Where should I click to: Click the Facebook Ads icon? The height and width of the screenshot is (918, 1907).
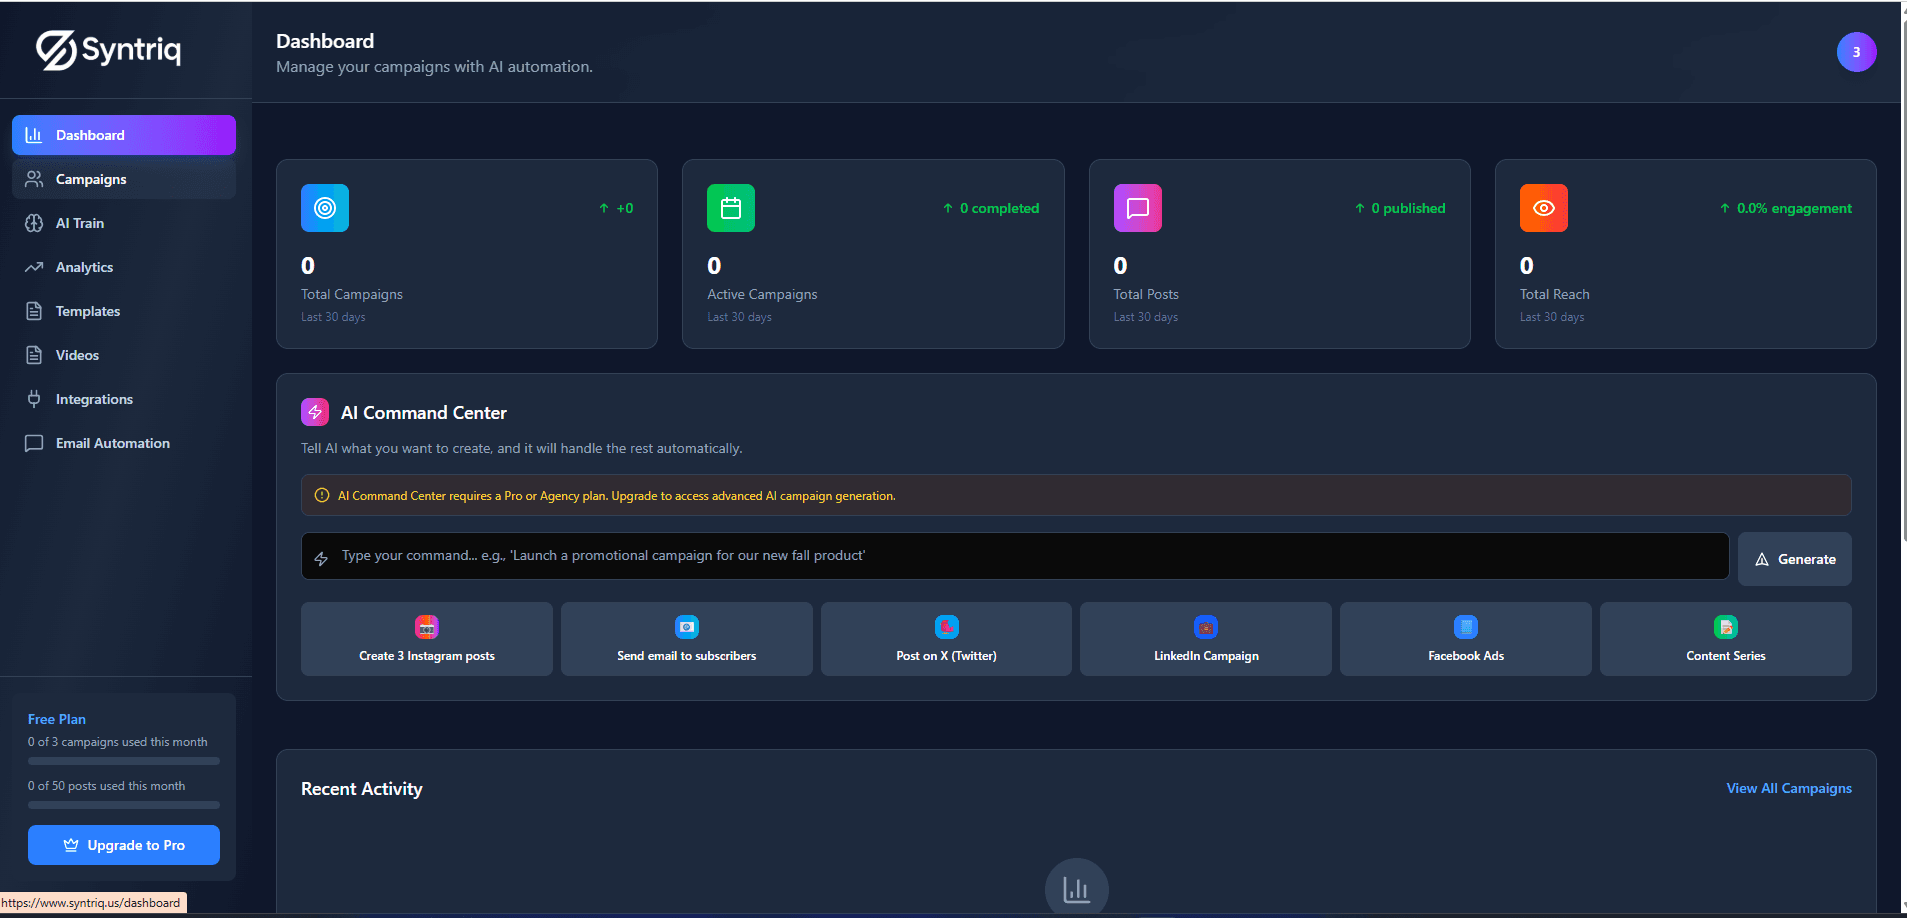click(x=1465, y=627)
